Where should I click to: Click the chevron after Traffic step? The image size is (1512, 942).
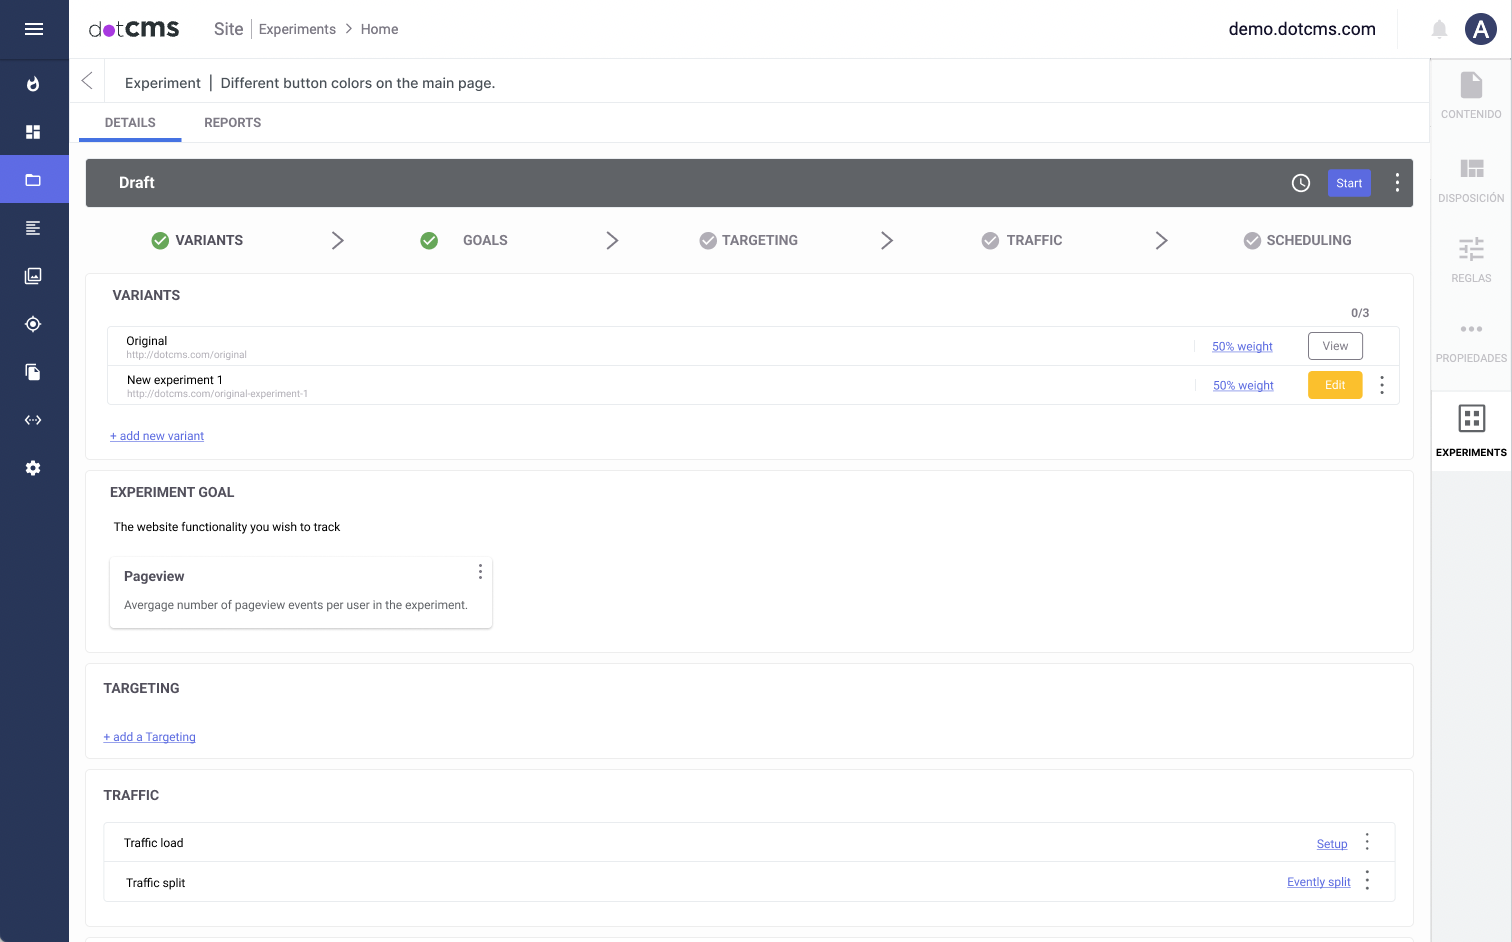pos(1161,240)
